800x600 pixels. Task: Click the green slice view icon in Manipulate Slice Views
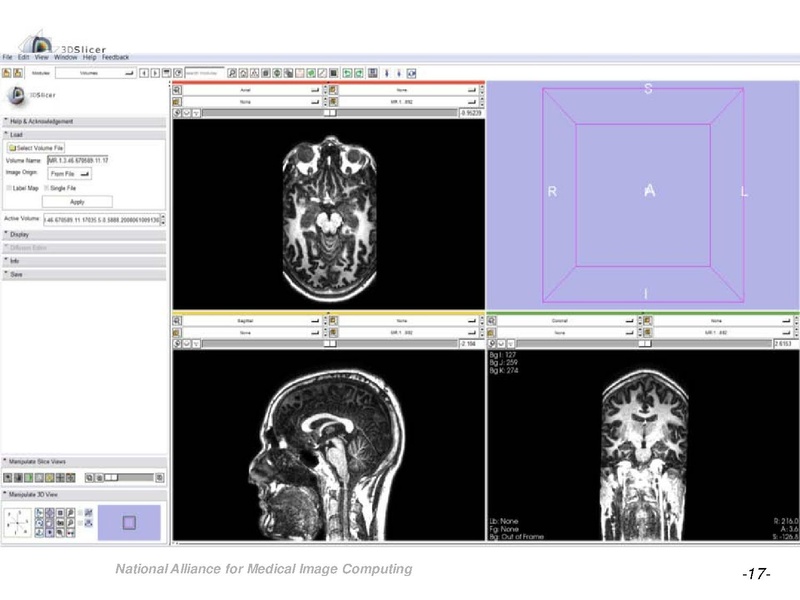point(29,478)
